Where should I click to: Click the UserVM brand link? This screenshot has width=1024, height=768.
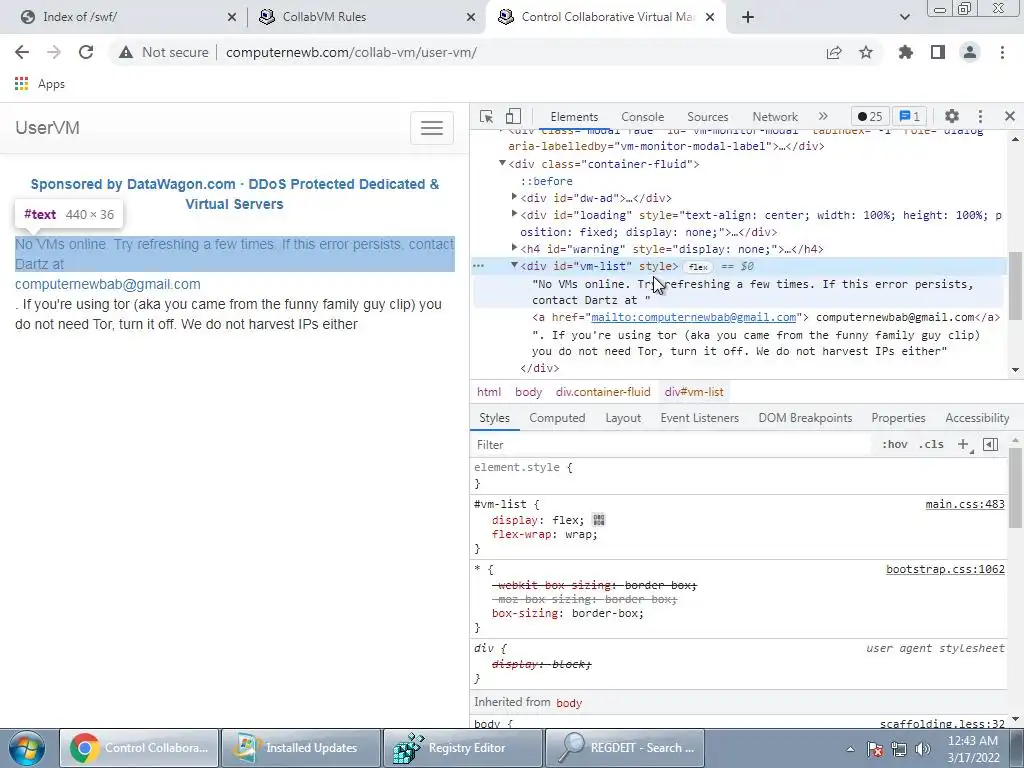tap(48, 128)
